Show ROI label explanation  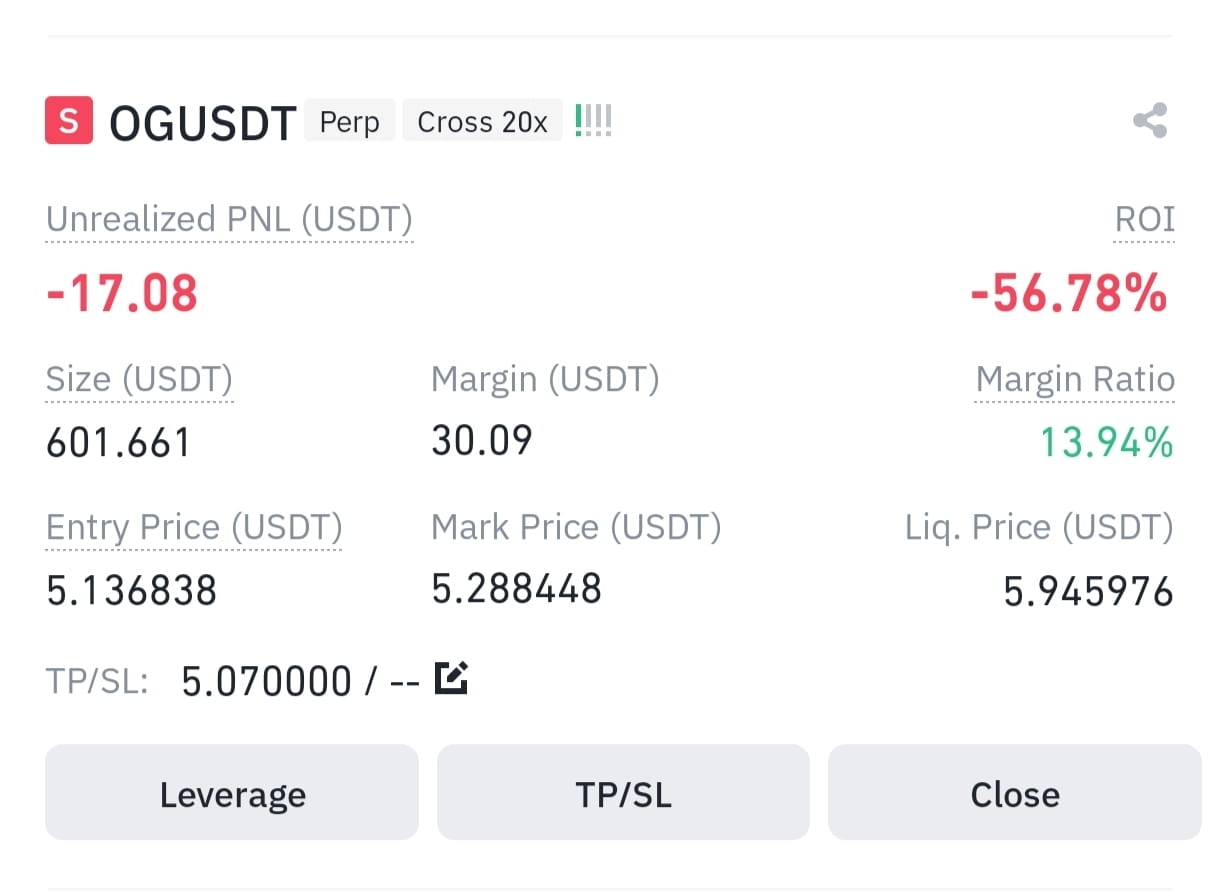click(1145, 220)
